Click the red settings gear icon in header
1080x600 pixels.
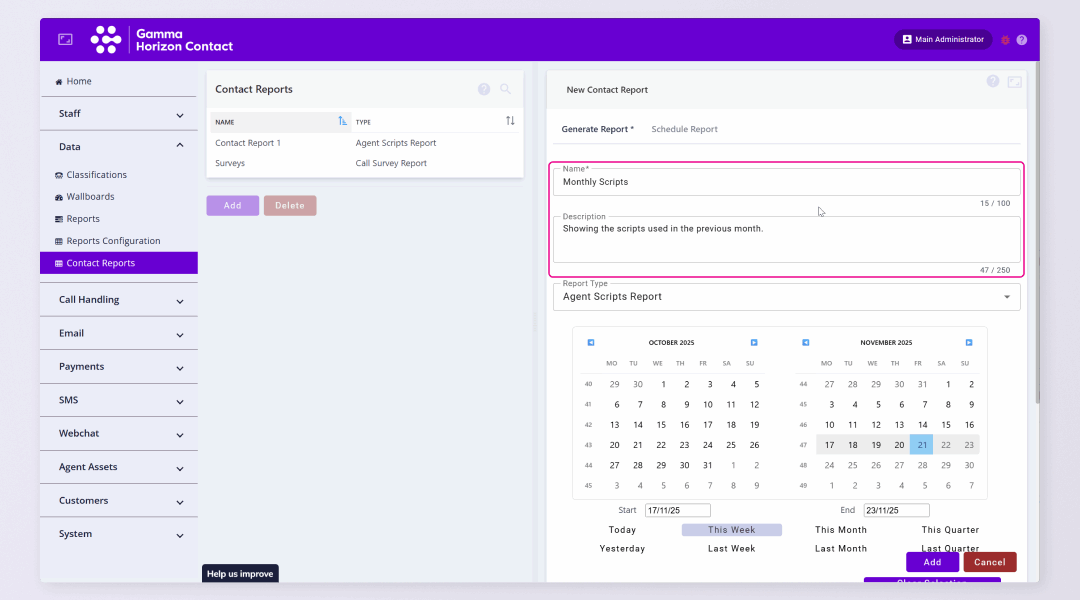pyautogui.click(x=1005, y=40)
